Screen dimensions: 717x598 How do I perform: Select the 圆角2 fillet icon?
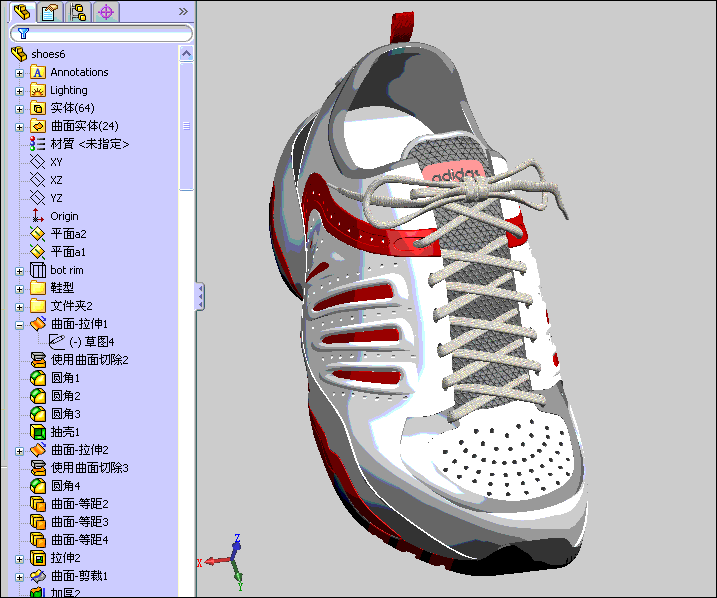[37, 395]
